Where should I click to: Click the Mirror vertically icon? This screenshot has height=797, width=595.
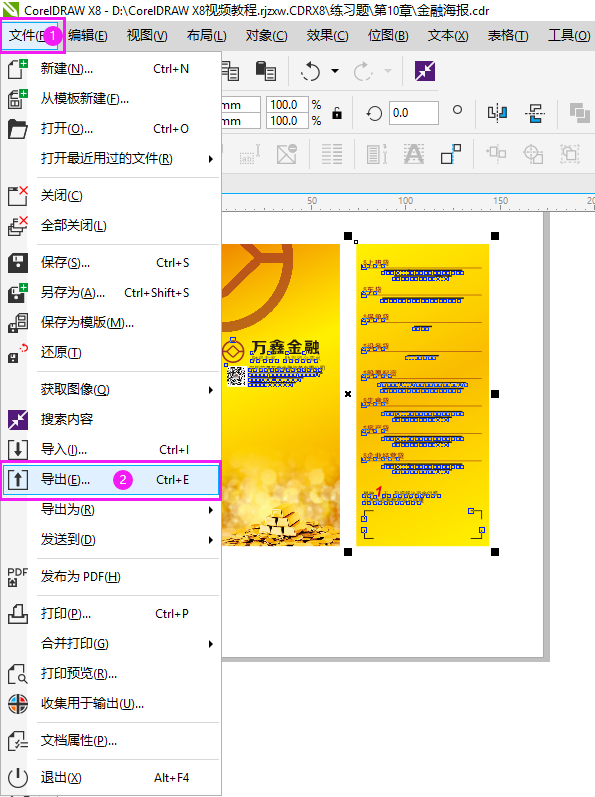point(536,112)
